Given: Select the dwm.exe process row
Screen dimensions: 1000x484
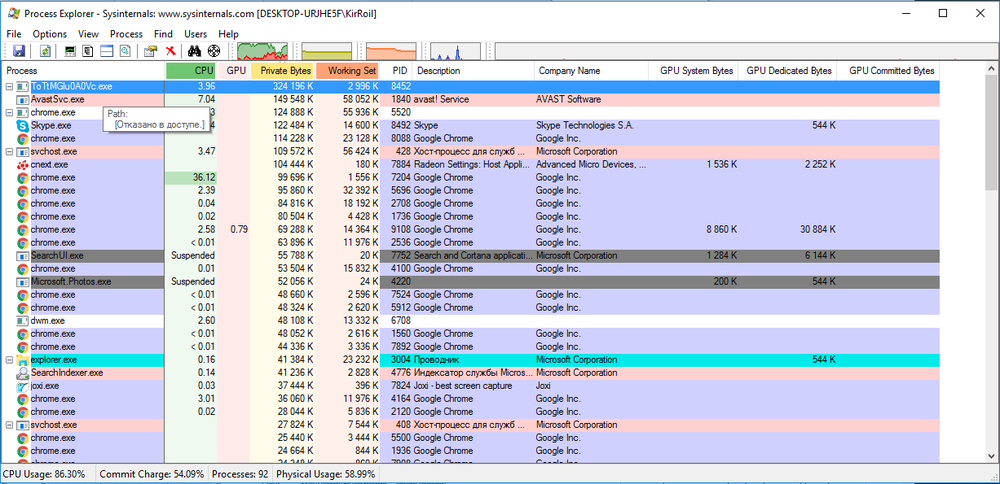Looking at the screenshot, I should click(x=472, y=321).
